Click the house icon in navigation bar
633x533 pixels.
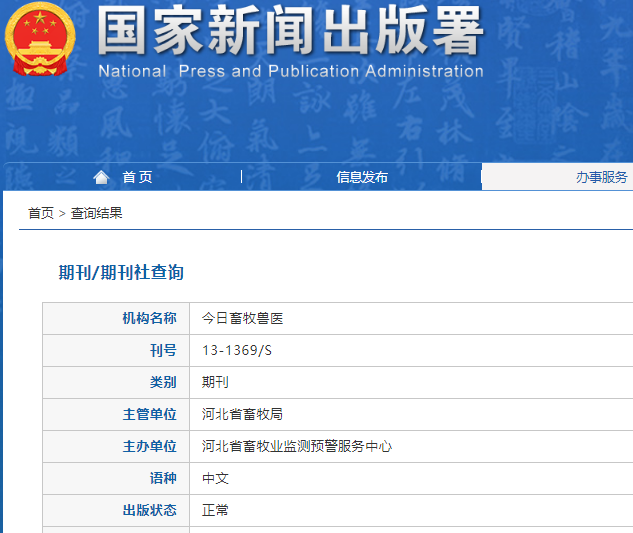pos(100,177)
